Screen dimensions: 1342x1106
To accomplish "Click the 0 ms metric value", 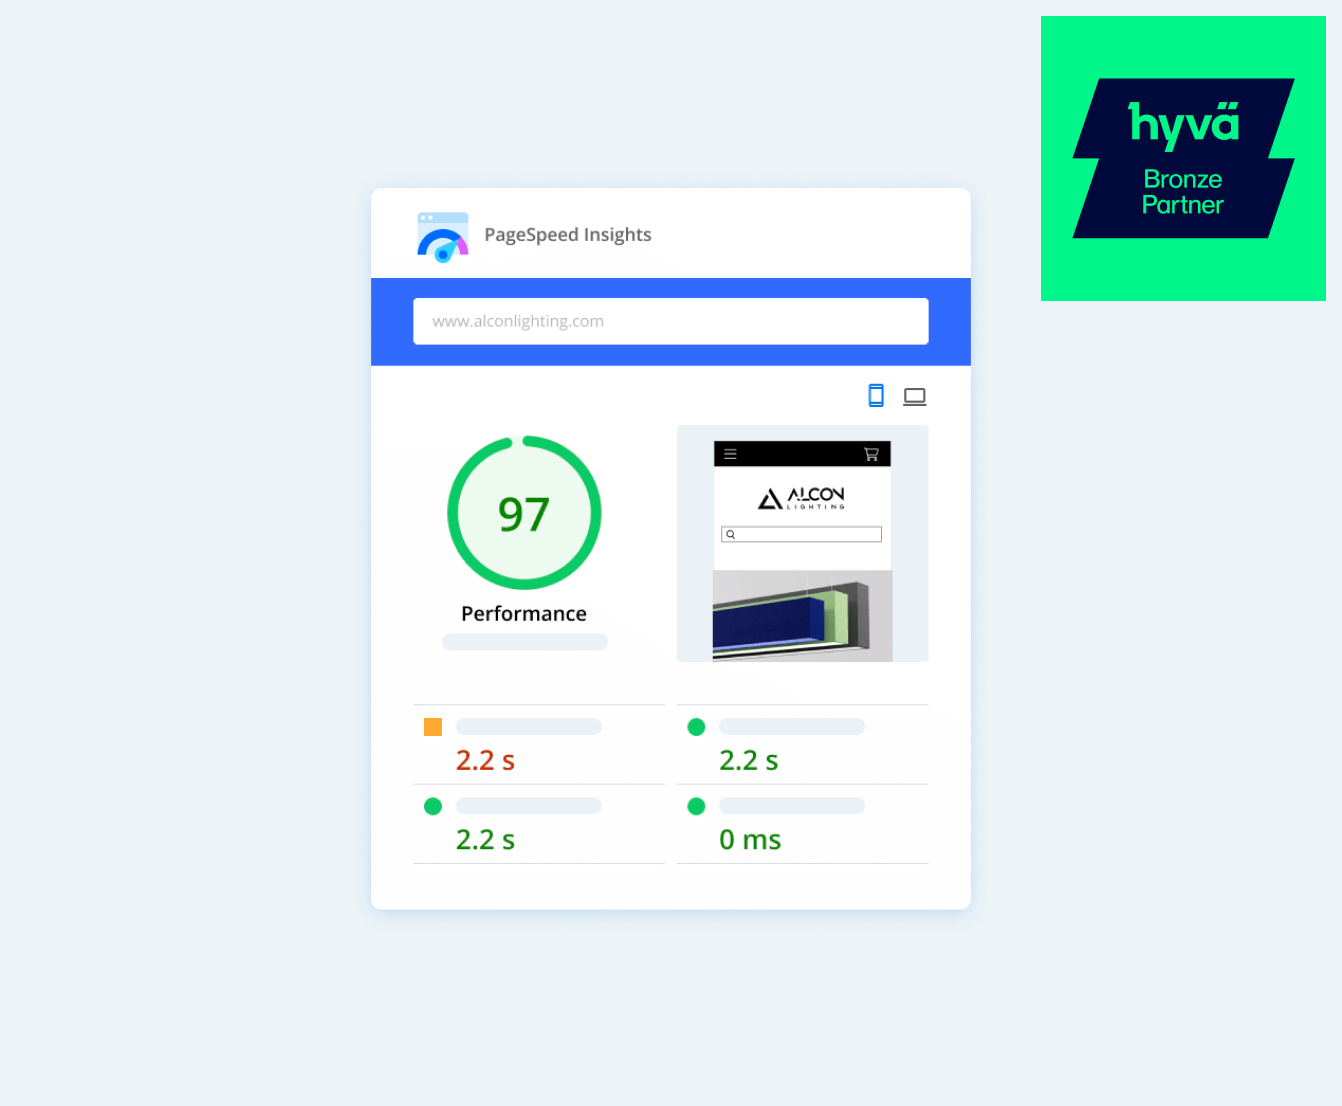I will (x=750, y=840).
